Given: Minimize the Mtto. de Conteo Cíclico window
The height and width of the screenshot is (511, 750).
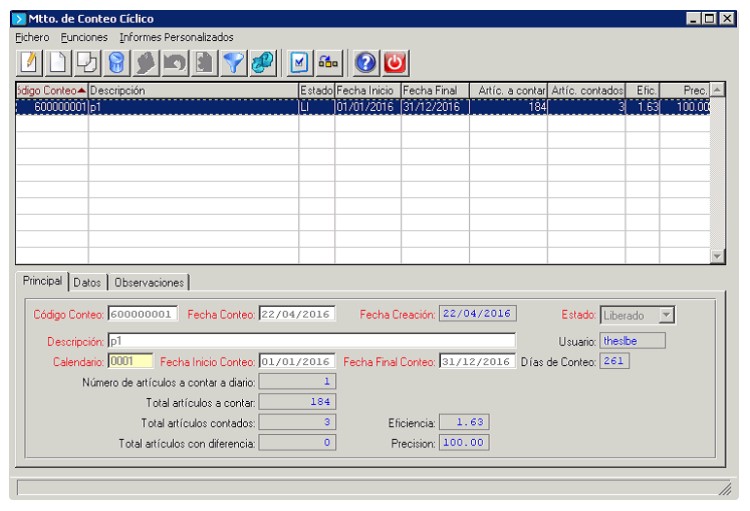Looking at the screenshot, I should 694,18.
